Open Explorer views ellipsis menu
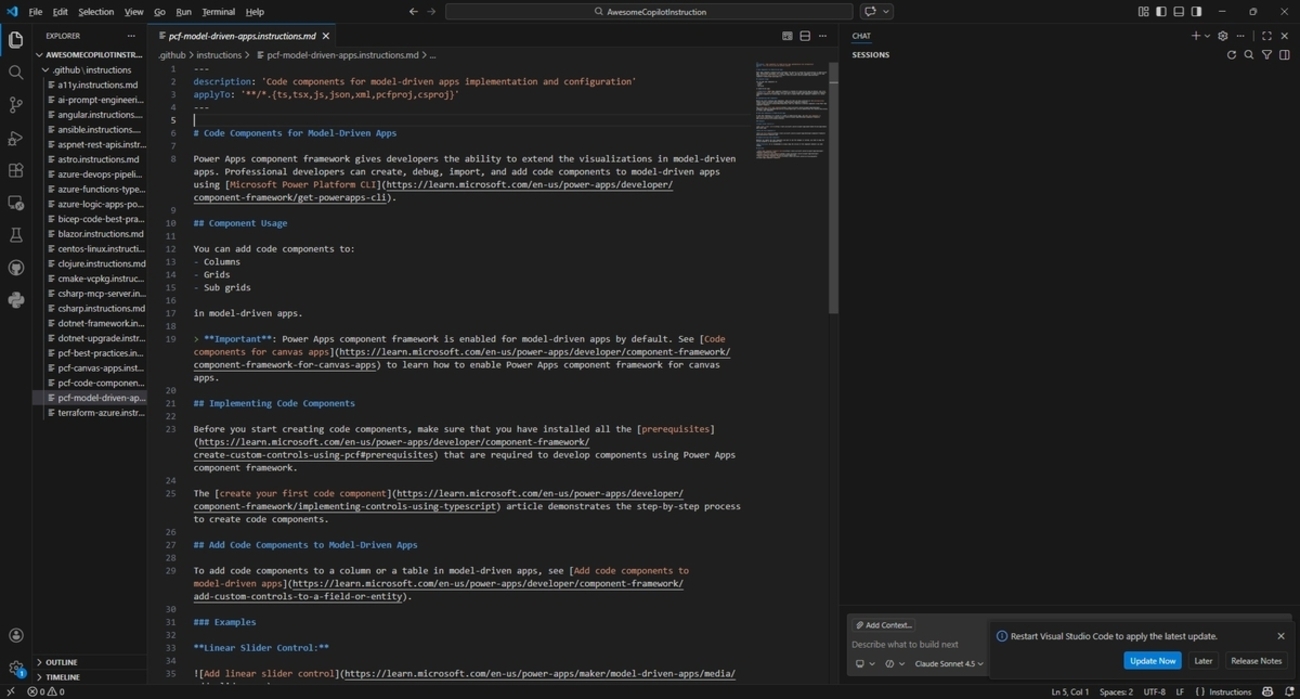Image resolution: width=1300 pixels, height=699 pixels. coord(131,36)
